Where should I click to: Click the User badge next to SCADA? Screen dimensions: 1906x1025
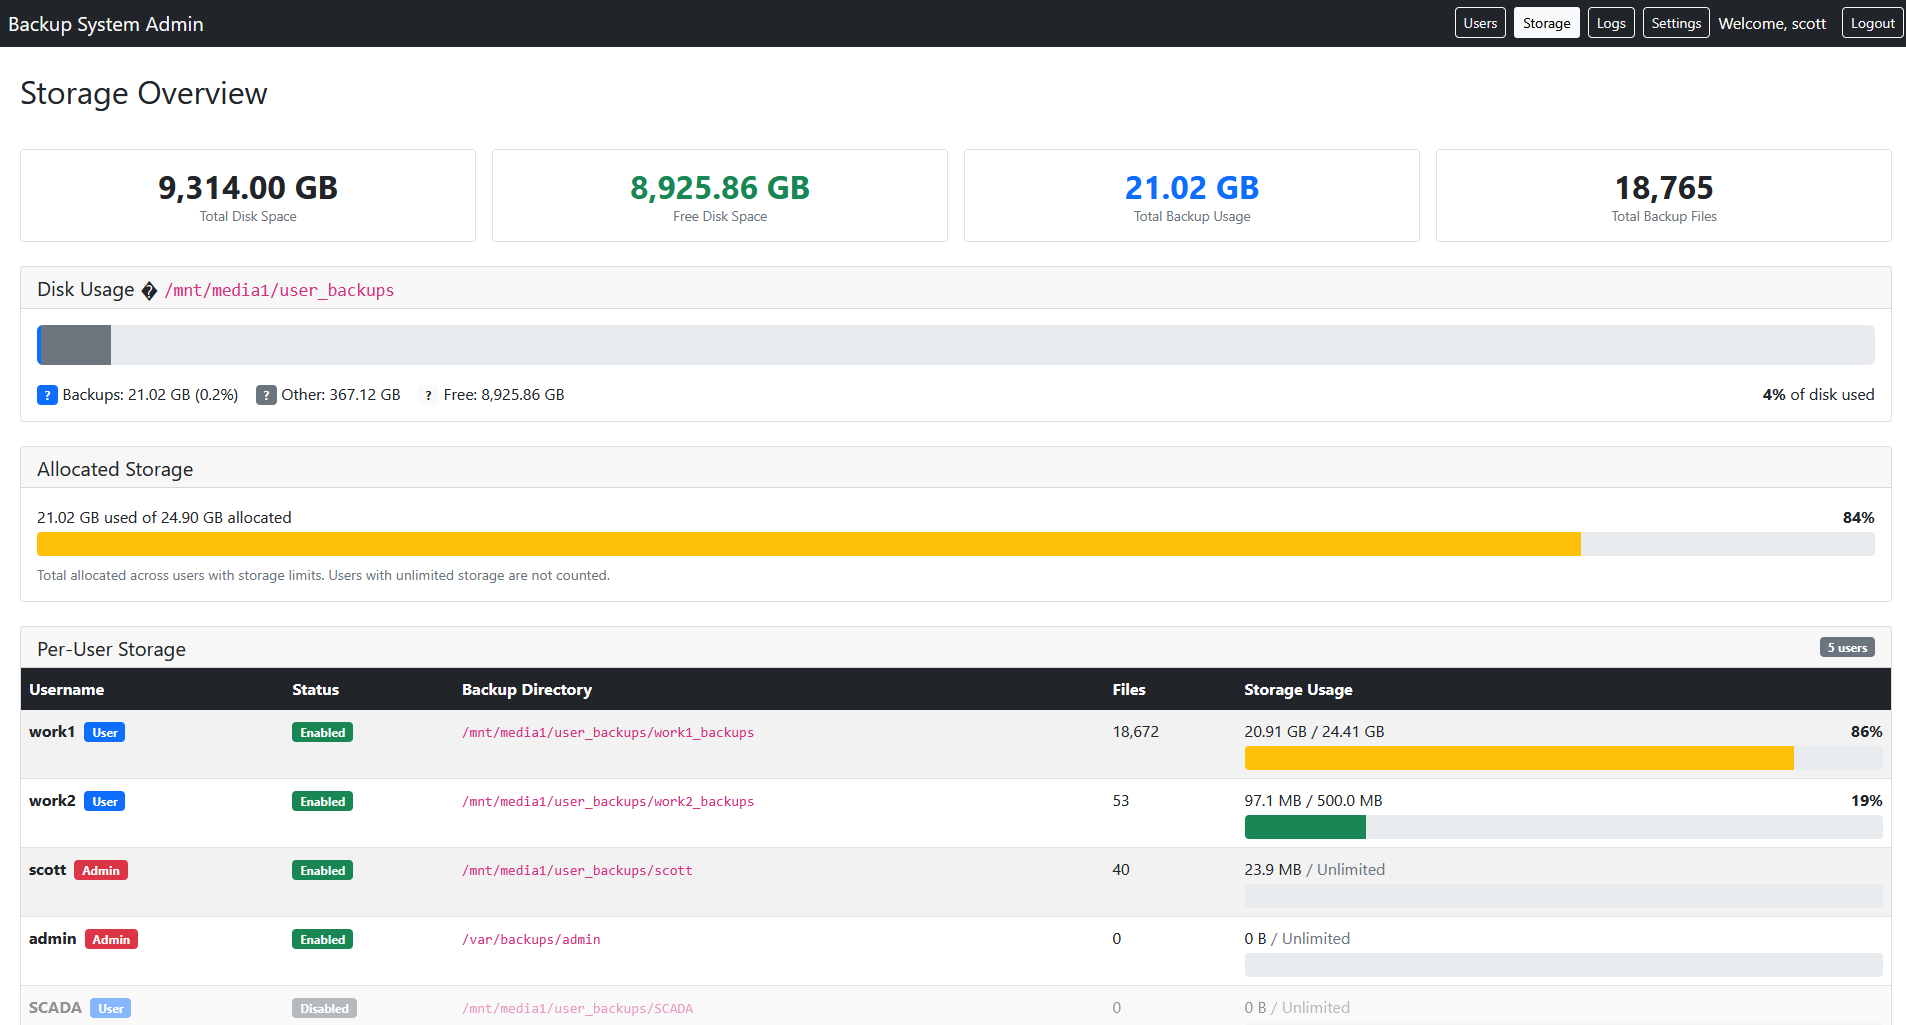click(x=111, y=1009)
